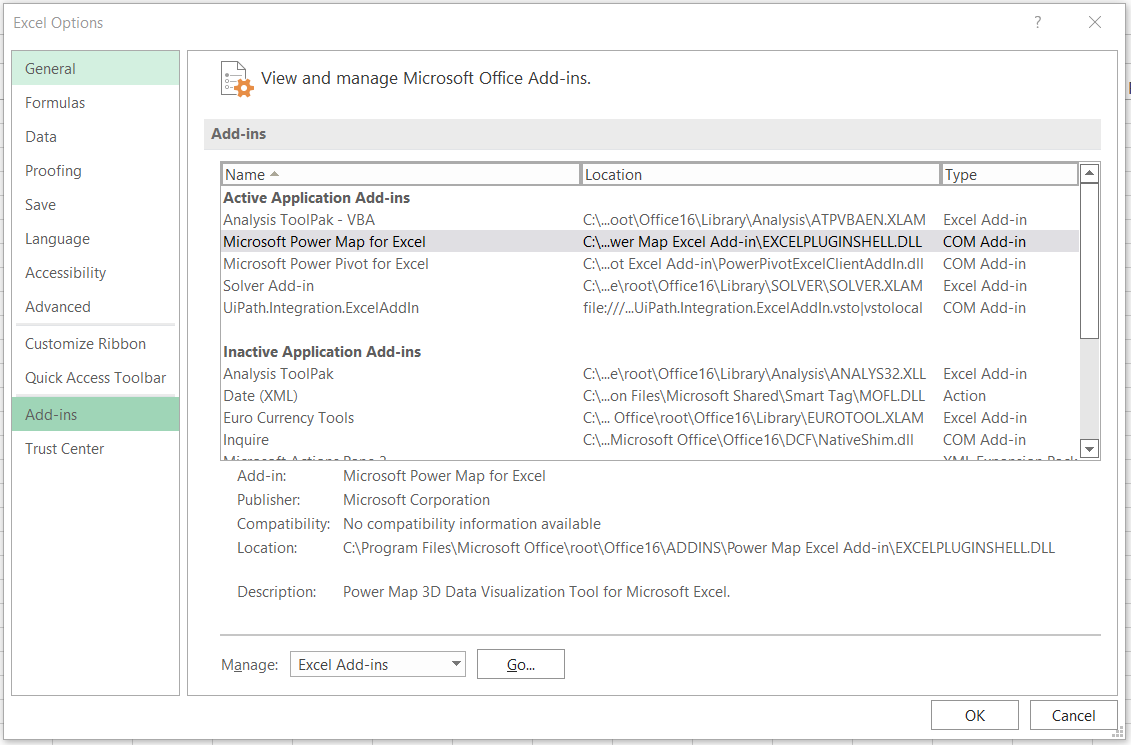1131x745 pixels.
Task: Confirm with the OK button
Action: (x=974, y=715)
